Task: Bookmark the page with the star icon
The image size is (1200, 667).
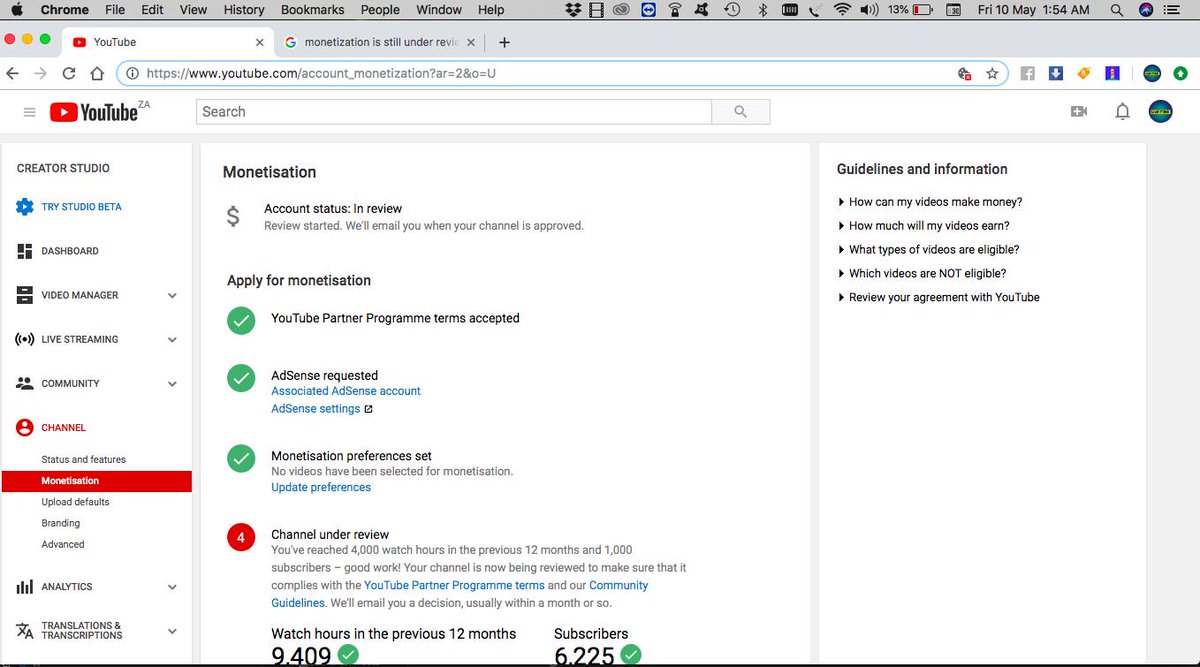Action: tap(992, 73)
